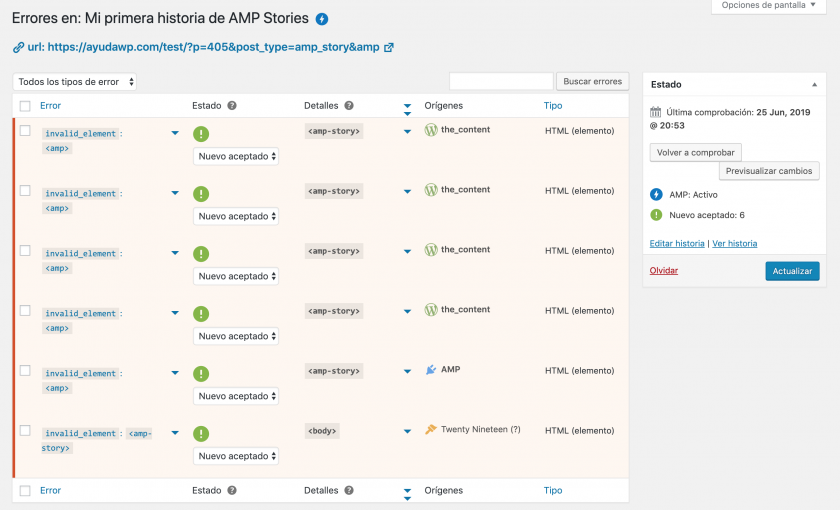Viewport: 840px width, 510px height.
Task: Click the help icon next to the Detalles column header
Action: tap(349, 105)
